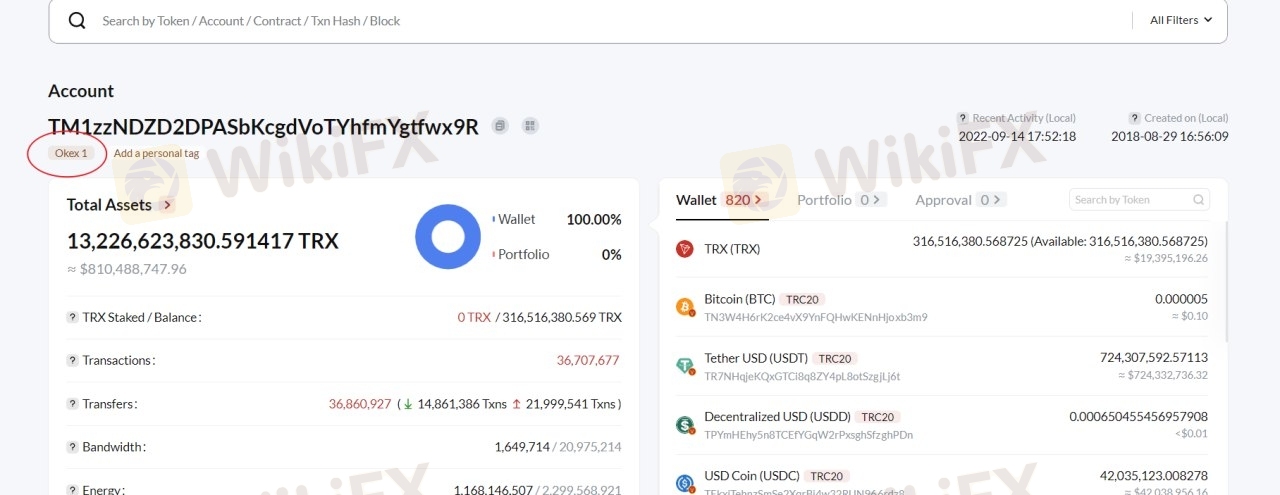Image resolution: width=1280 pixels, height=495 pixels.
Task: Click help icon beside Bandwidth
Action: 72,447
